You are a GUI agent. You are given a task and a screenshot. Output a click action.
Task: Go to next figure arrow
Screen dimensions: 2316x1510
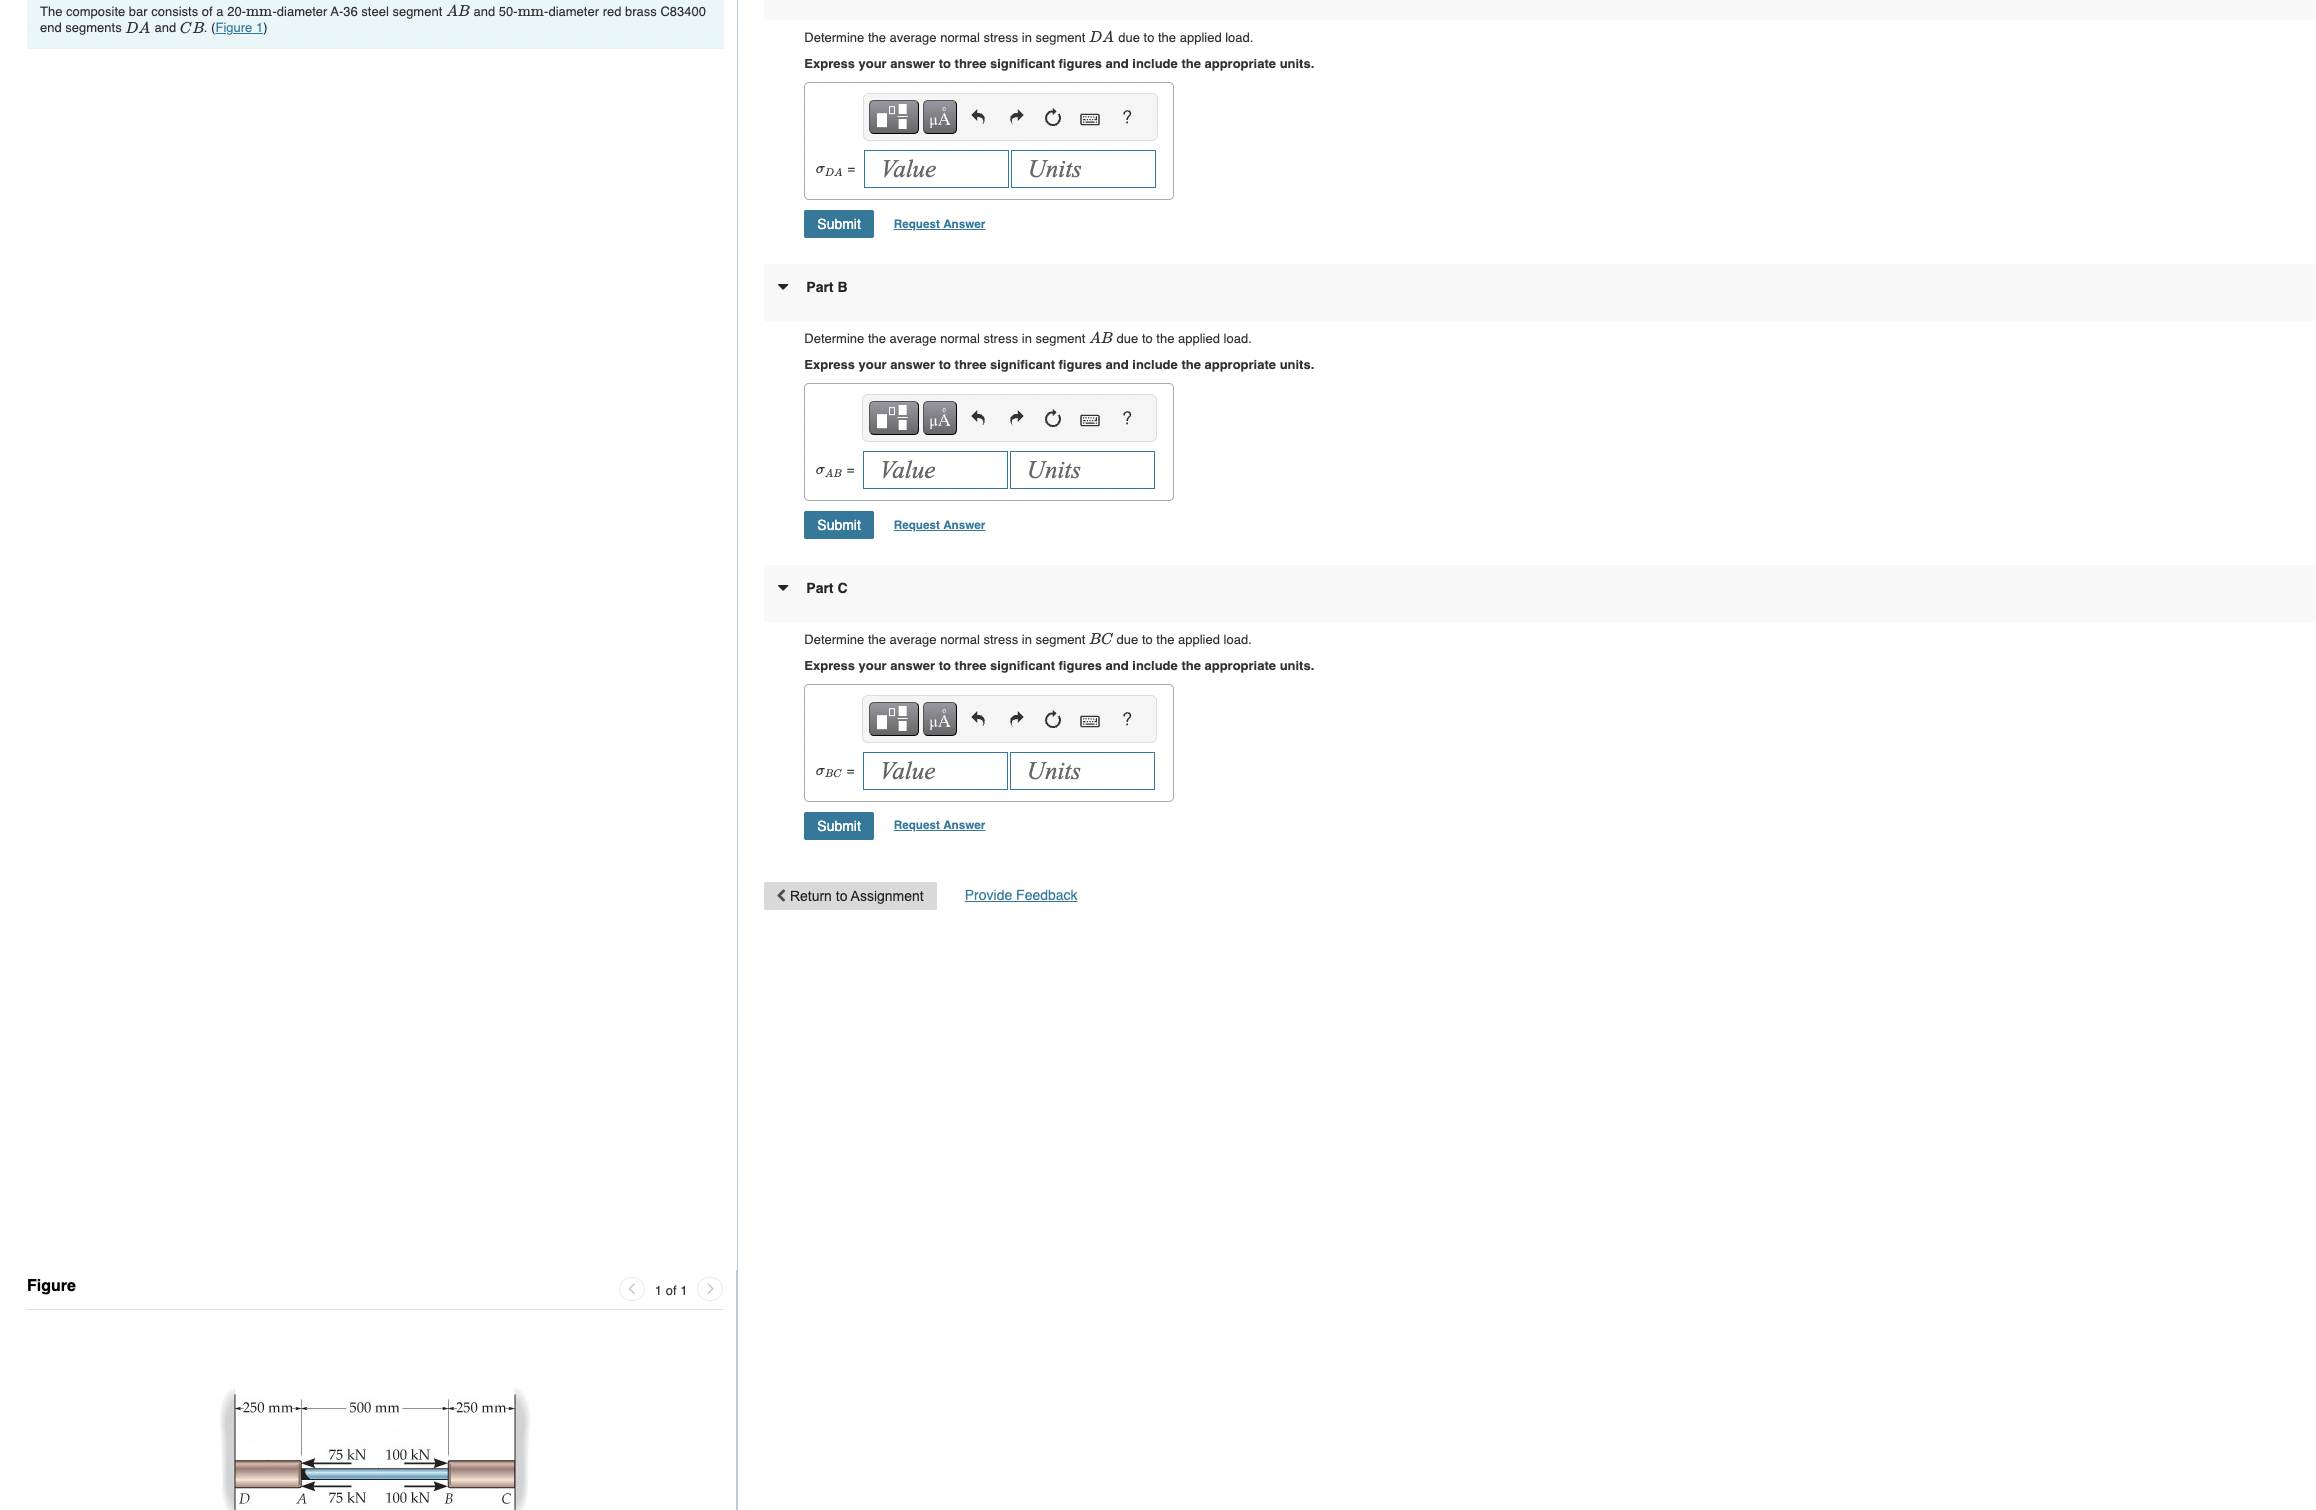click(710, 1289)
